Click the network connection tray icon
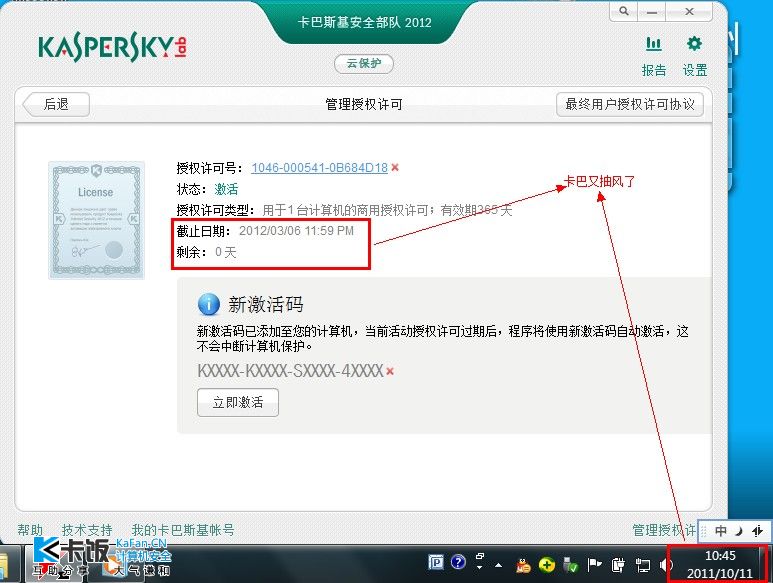773x583 pixels. click(642, 565)
